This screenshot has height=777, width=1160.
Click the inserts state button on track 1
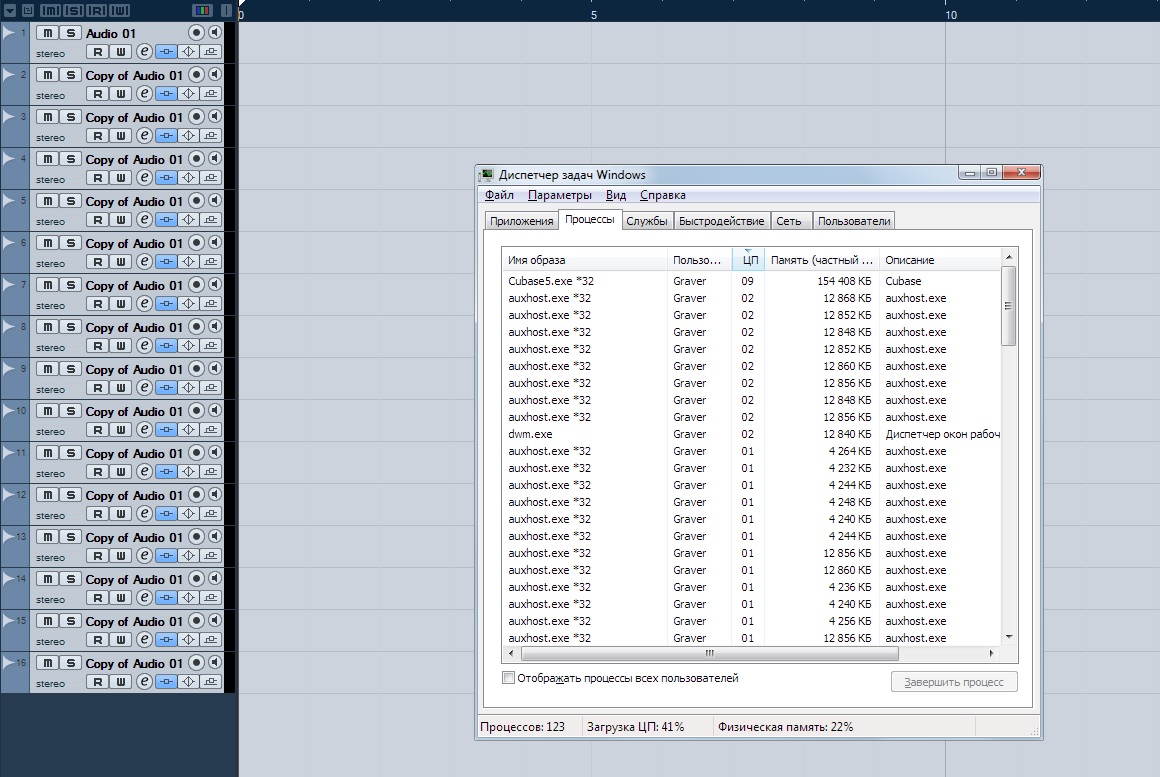(x=166, y=52)
